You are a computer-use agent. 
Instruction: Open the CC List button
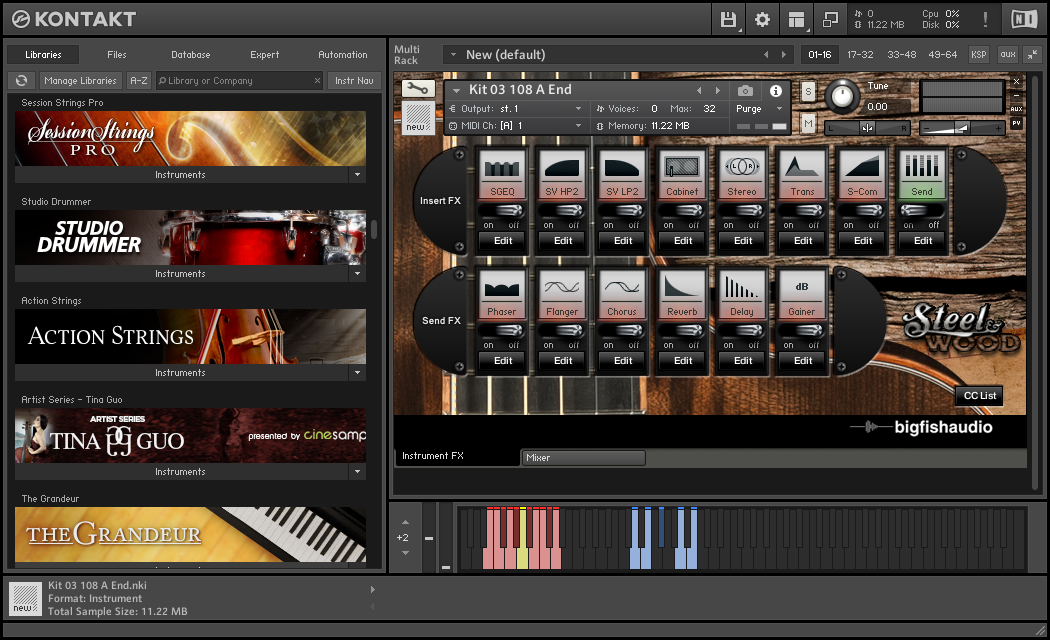click(979, 395)
